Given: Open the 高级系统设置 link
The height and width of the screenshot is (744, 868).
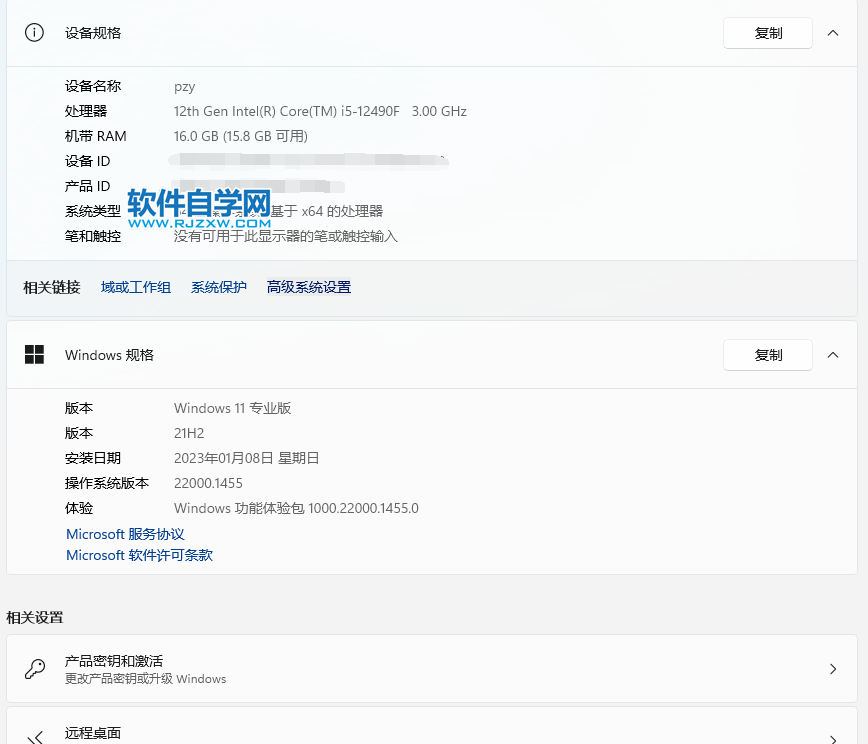Looking at the screenshot, I should (x=309, y=287).
